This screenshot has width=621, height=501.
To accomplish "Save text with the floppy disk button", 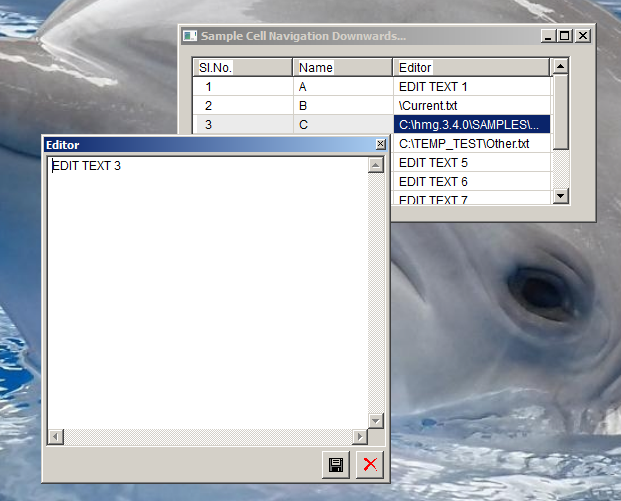I will point(335,464).
